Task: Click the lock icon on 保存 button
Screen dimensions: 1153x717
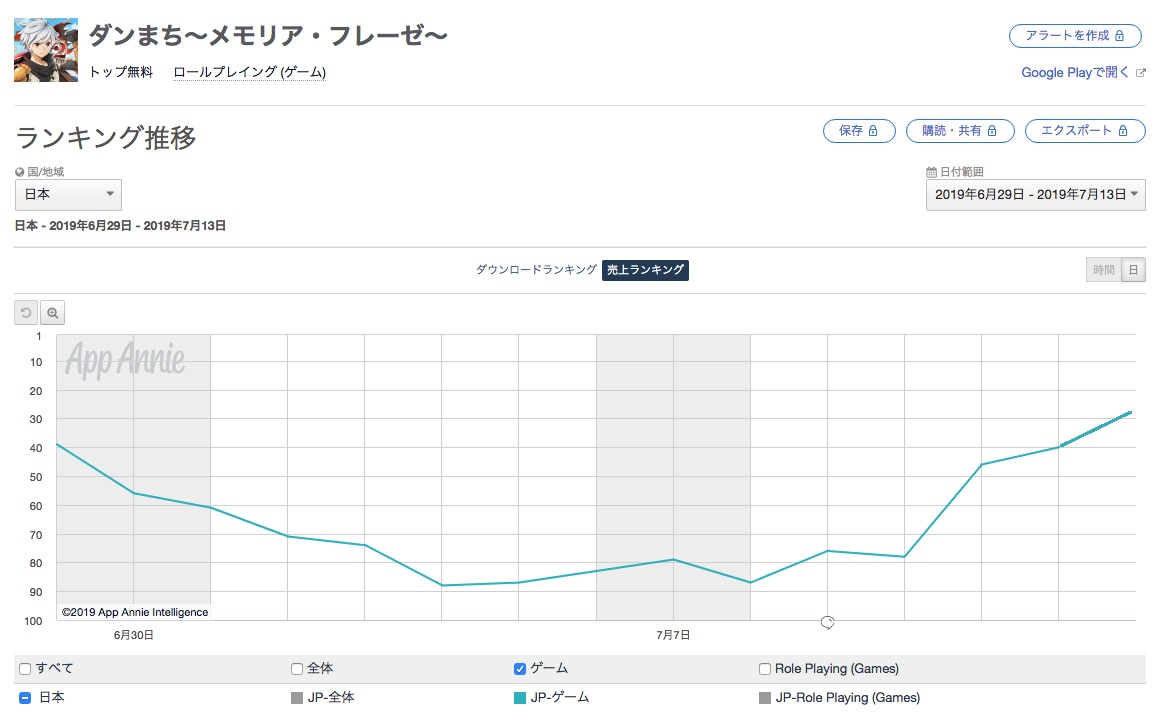Action: click(x=873, y=131)
